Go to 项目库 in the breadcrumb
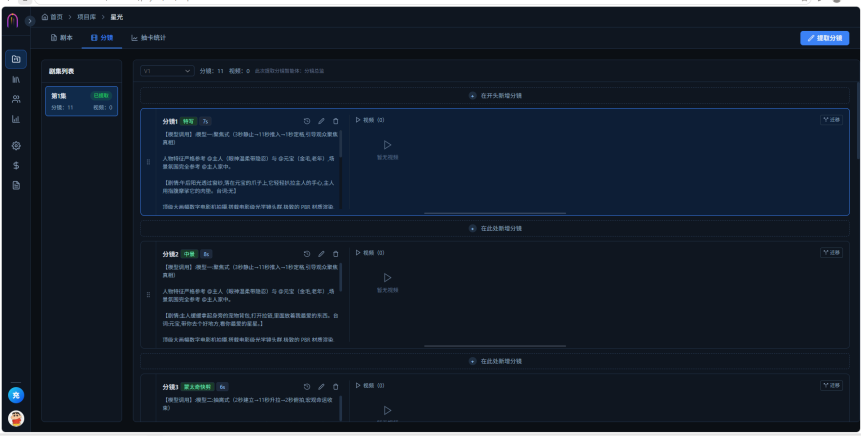This screenshot has width=861, height=436. tap(86, 17)
